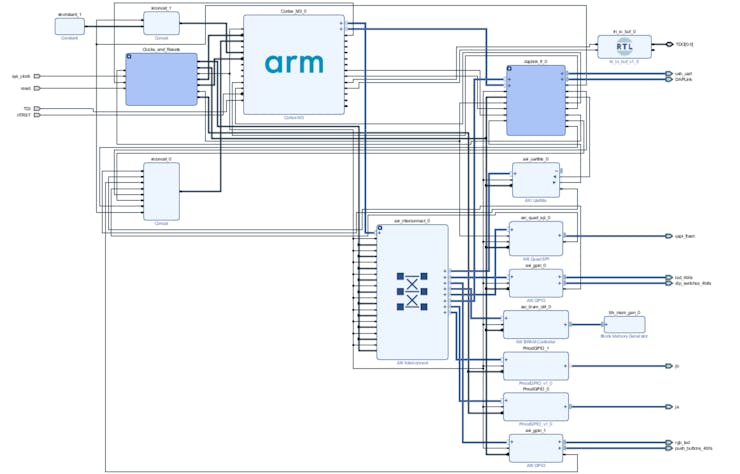The height and width of the screenshot is (474, 740).
Task: Click the nTRST input port
Action: (x=37, y=115)
